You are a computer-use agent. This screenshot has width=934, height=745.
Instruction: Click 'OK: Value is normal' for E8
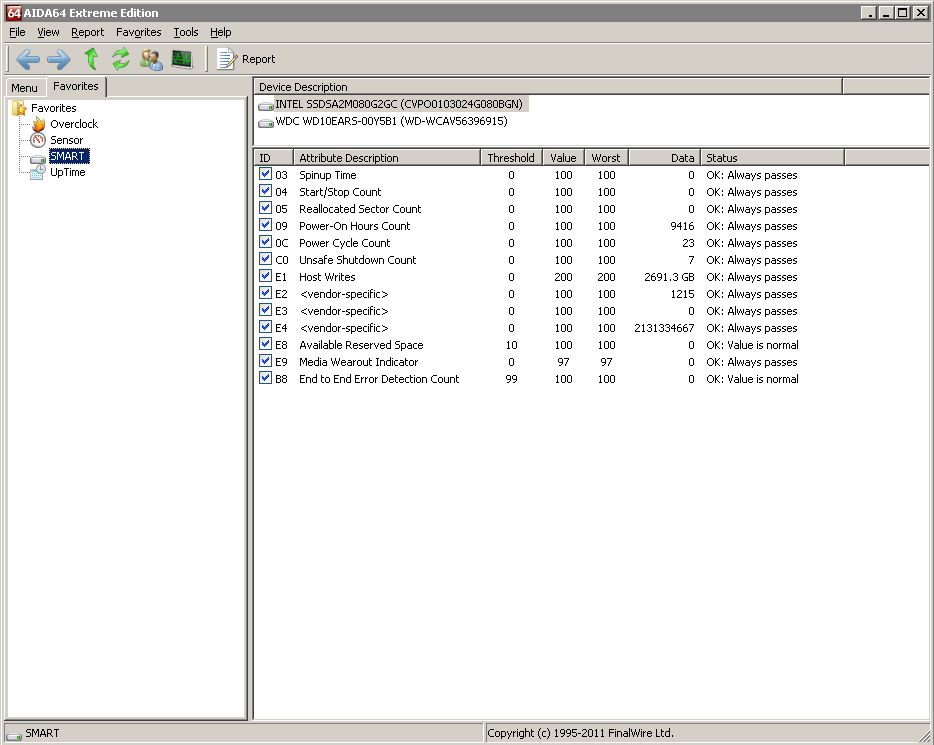pos(752,345)
